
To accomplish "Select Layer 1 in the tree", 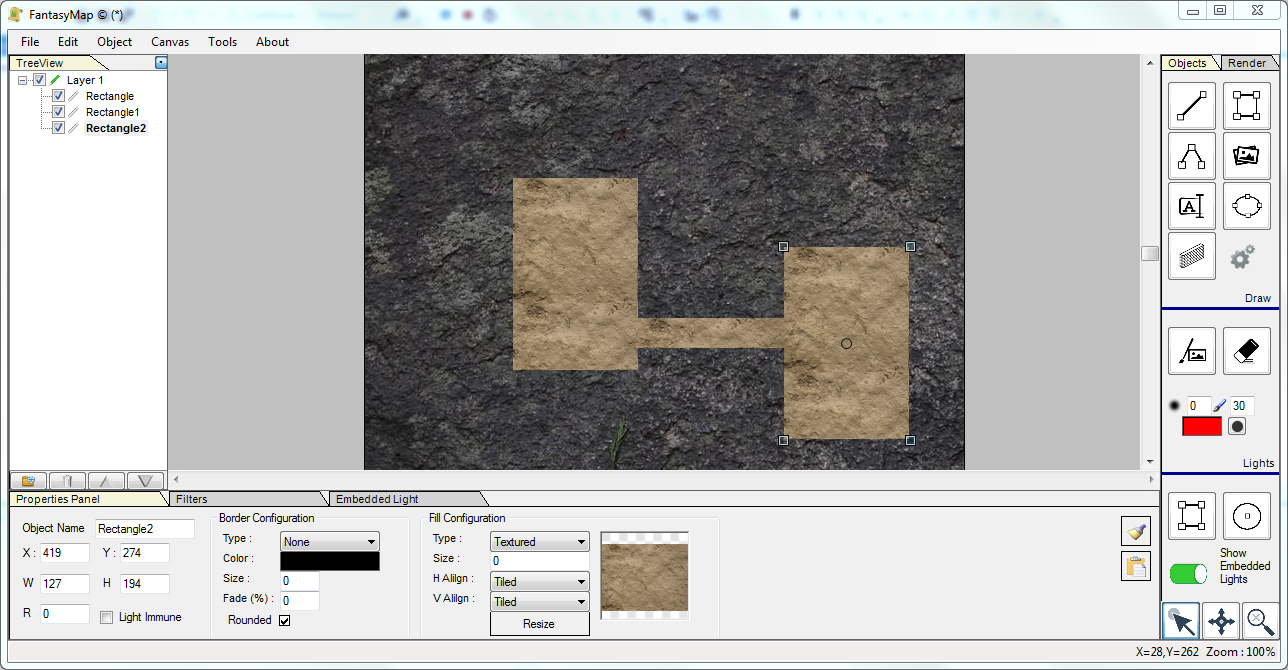I will coord(85,80).
